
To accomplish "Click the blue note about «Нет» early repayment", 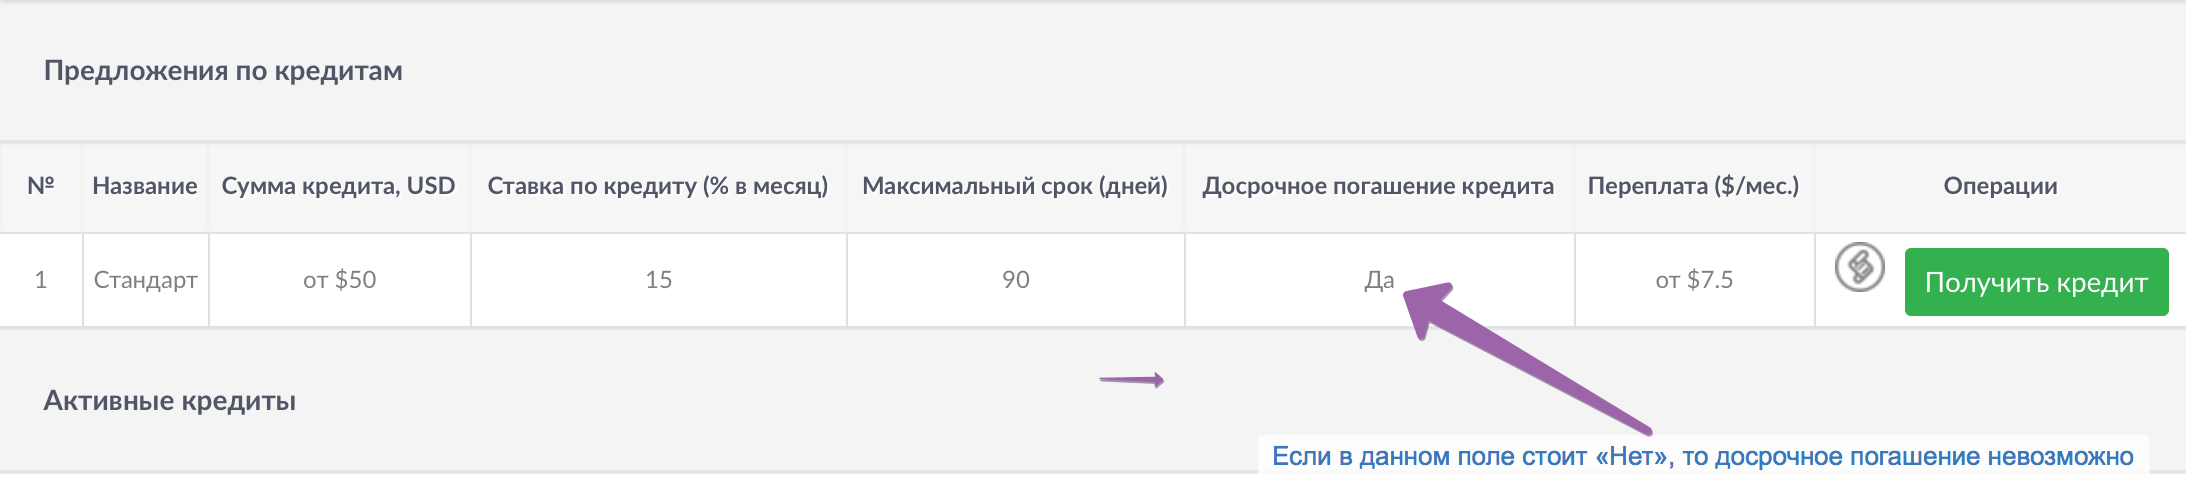I will (1702, 457).
